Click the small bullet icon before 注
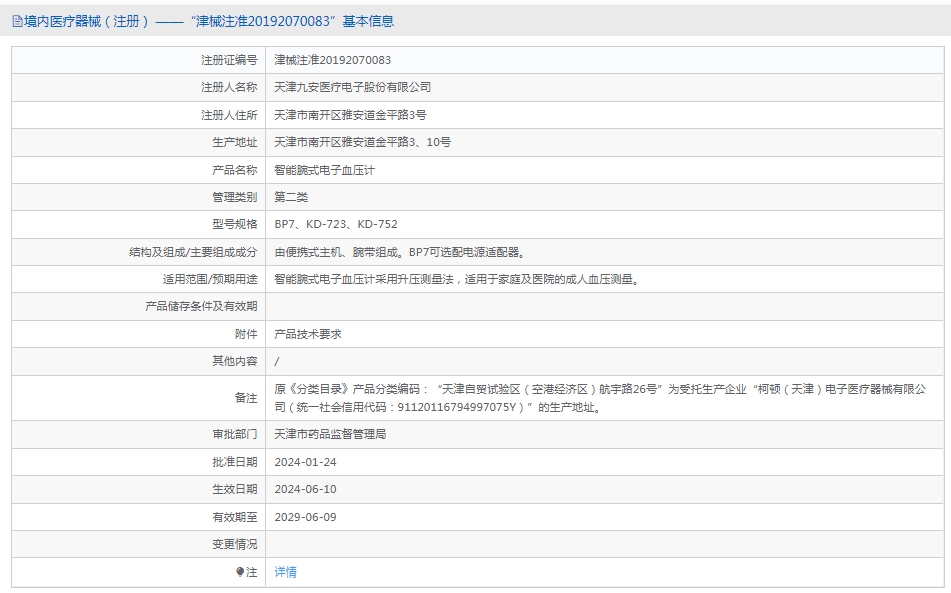This screenshot has width=951, height=593. pyautogui.click(x=240, y=572)
